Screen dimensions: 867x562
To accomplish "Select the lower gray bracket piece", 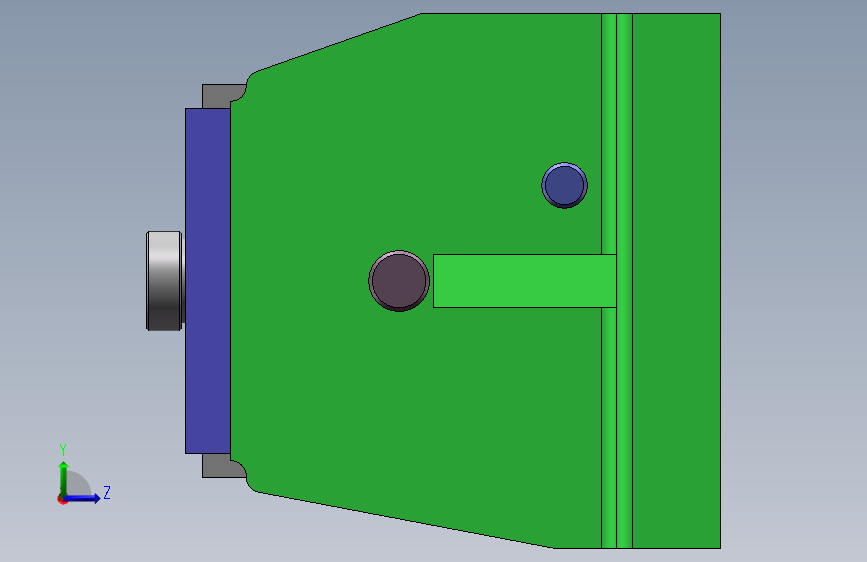I will point(220,466).
